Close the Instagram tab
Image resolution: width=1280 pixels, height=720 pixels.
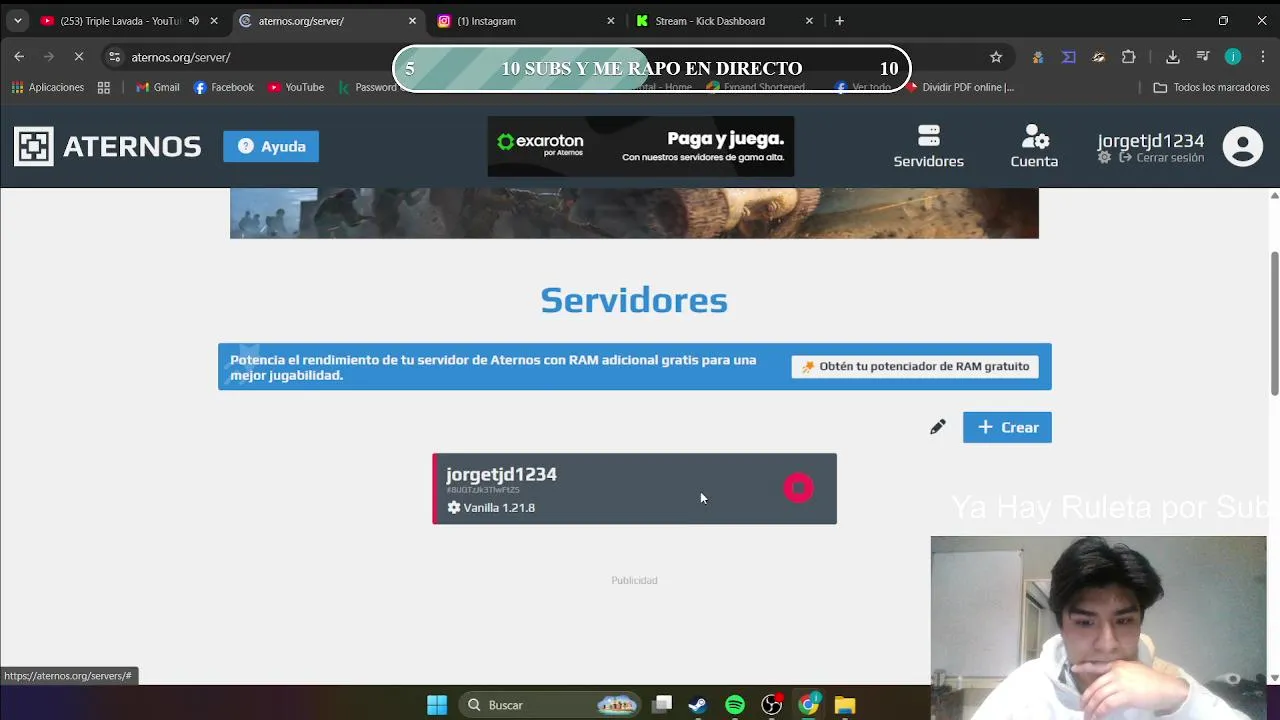(x=611, y=21)
